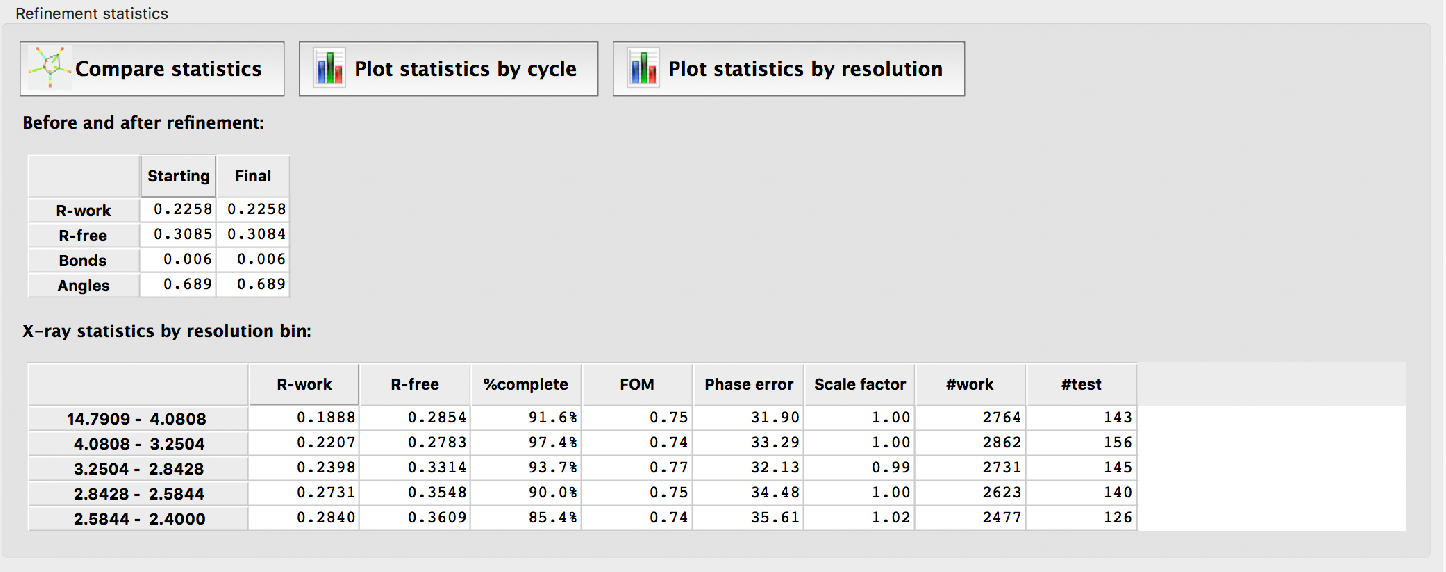Select the Starting column header

tap(178, 176)
